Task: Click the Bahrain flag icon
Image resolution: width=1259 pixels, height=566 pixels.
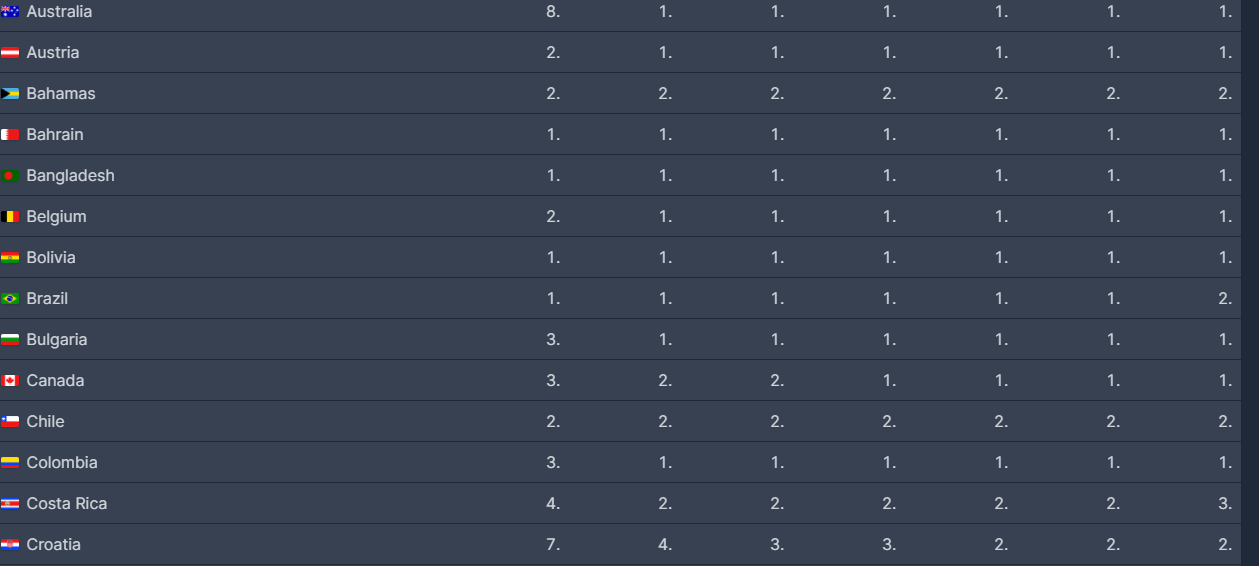Action: coord(10,135)
